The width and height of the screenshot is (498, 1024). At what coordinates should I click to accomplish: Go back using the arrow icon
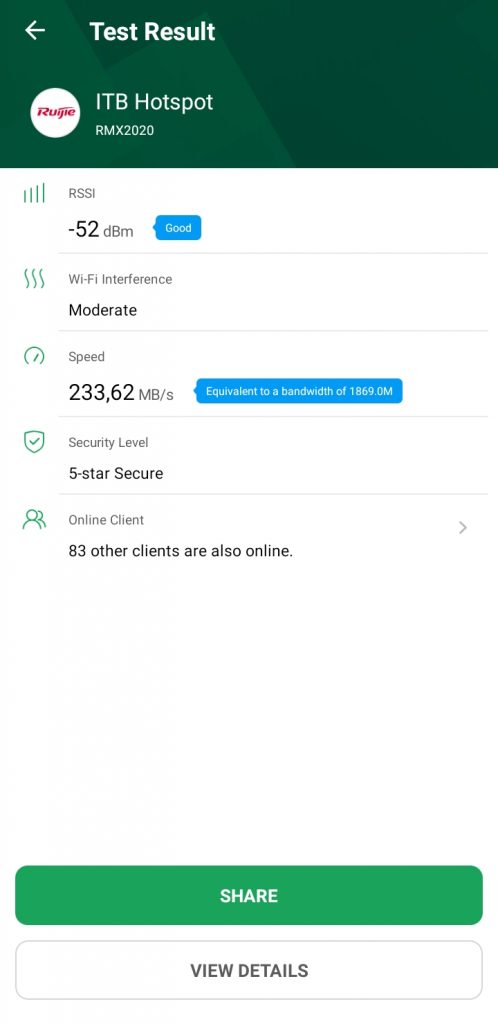[x=35, y=30]
